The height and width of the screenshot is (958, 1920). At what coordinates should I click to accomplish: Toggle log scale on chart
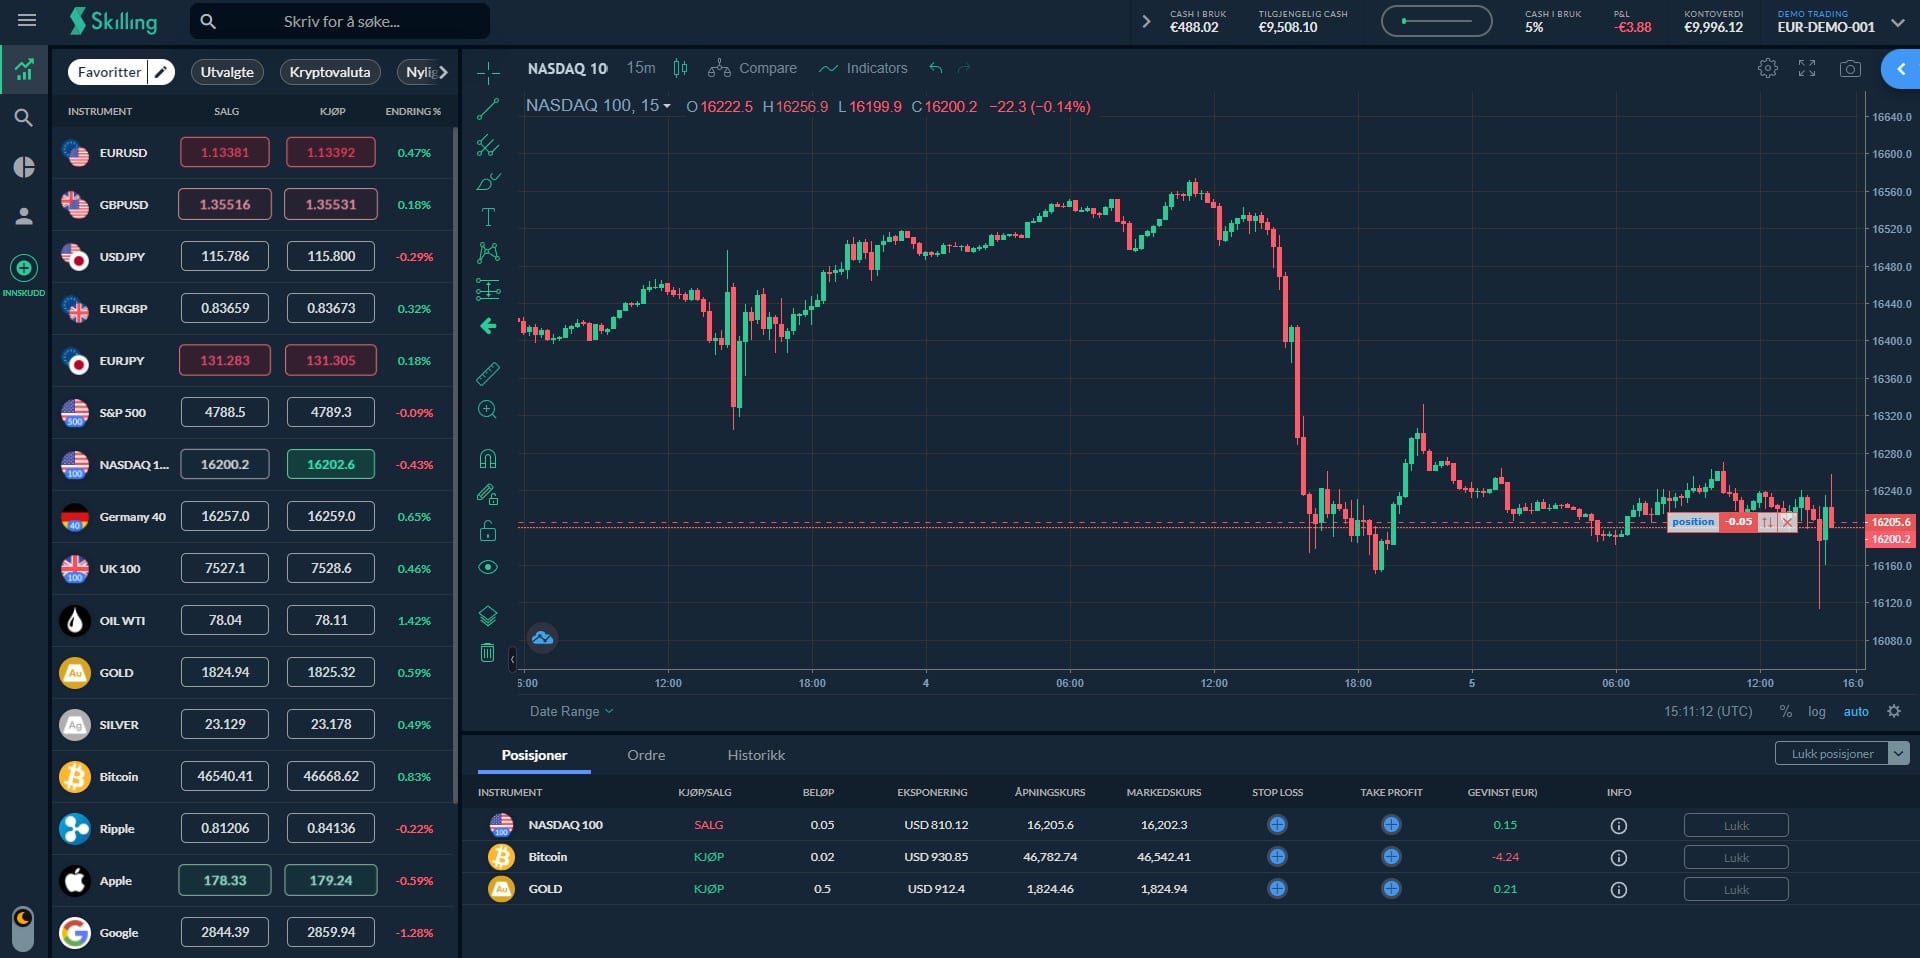pyautogui.click(x=1817, y=711)
